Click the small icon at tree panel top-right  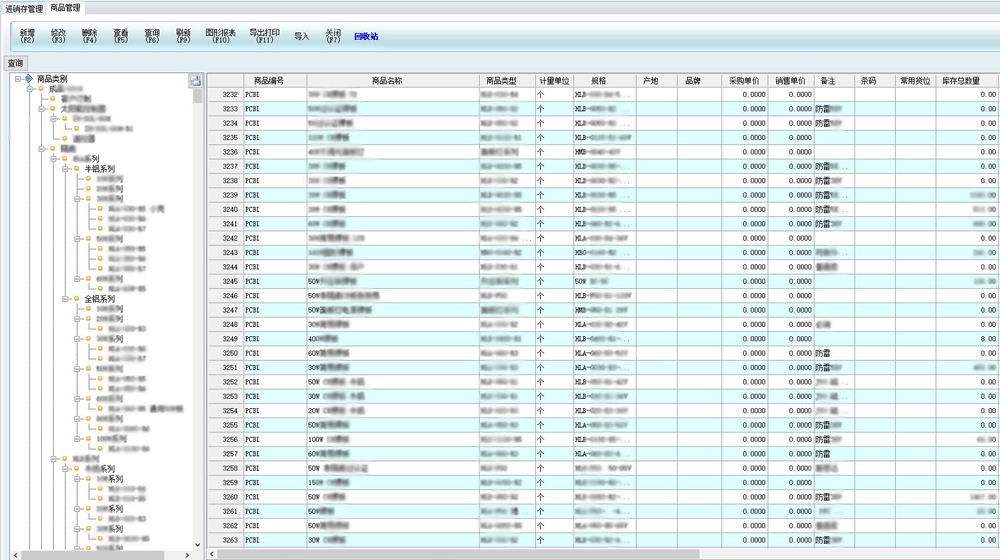pos(196,80)
